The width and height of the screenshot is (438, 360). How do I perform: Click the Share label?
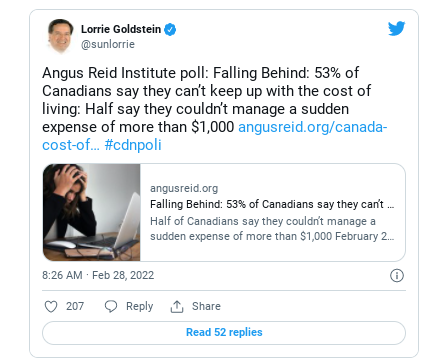[x=206, y=306]
